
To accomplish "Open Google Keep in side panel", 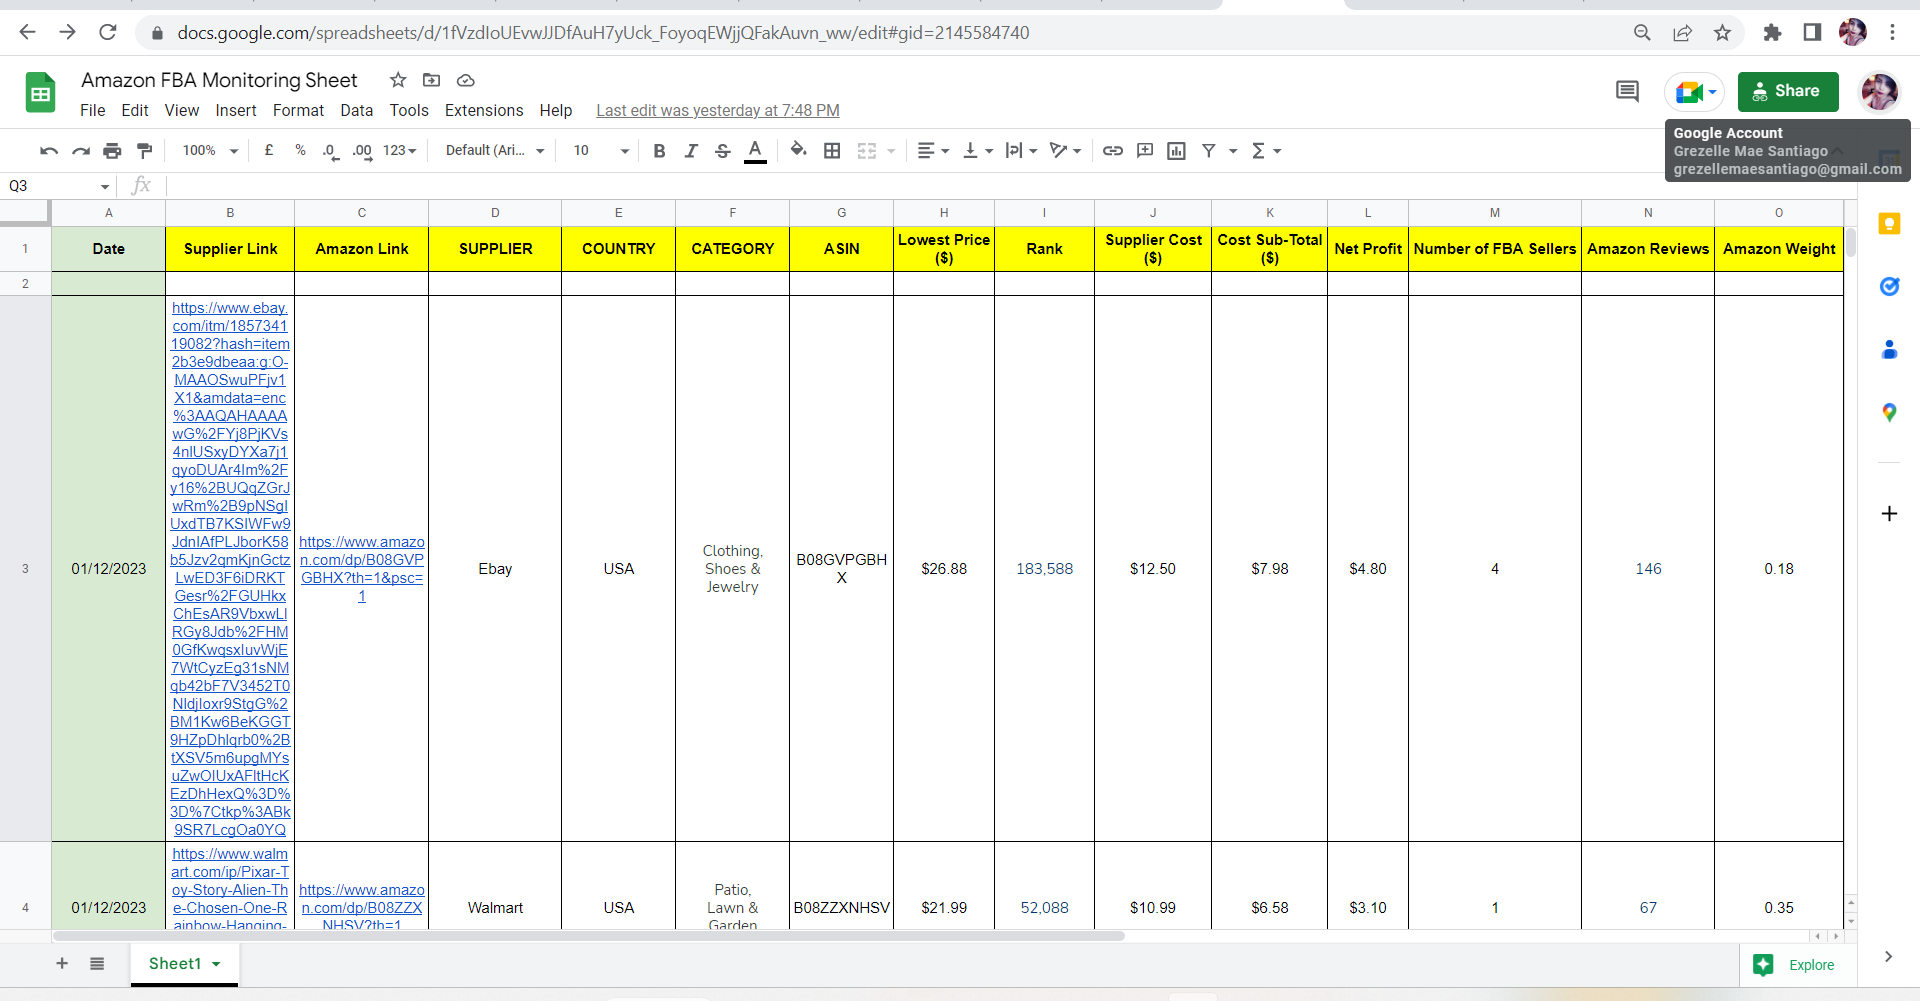I will click(1889, 224).
